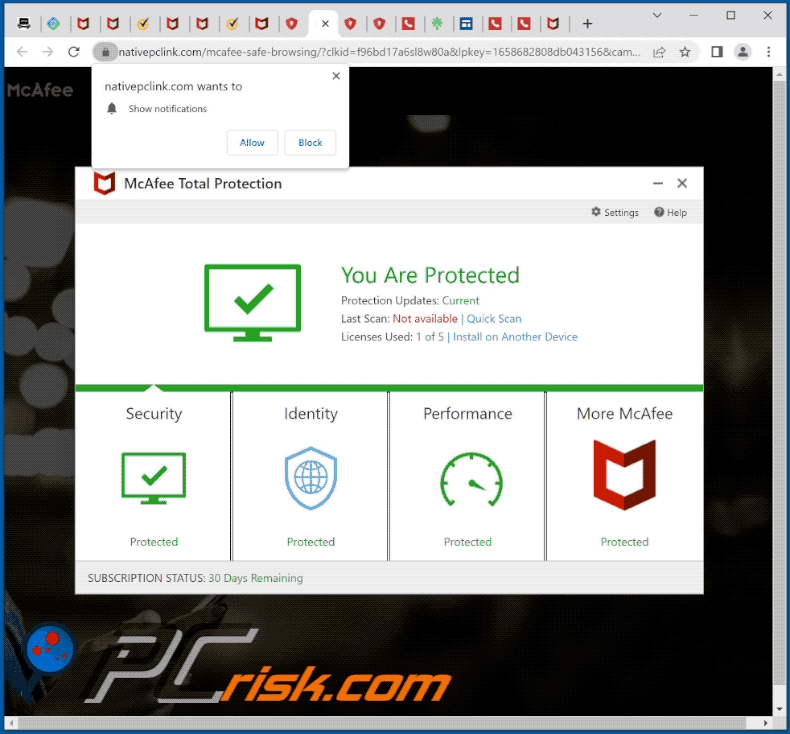This screenshot has width=790, height=734.
Task: Go forward to next page
Action: (x=48, y=51)
